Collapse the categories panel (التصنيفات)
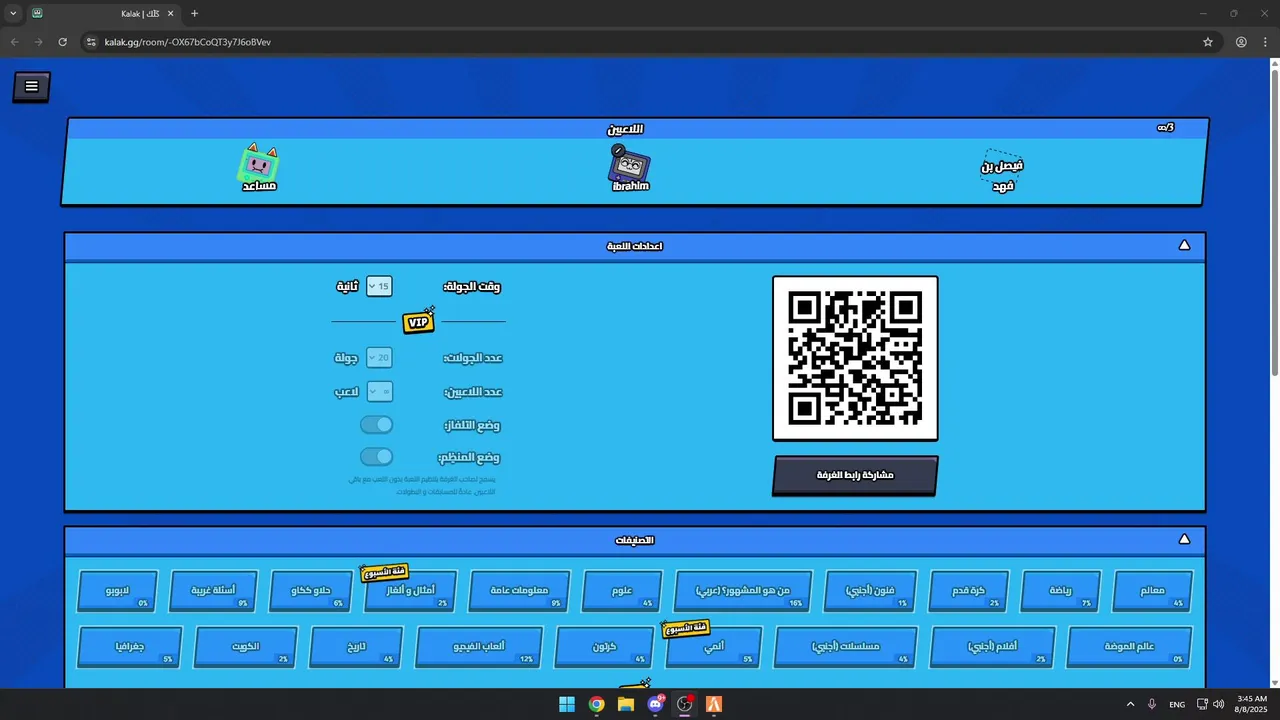1280x720 pixels. coord(1184,540)
